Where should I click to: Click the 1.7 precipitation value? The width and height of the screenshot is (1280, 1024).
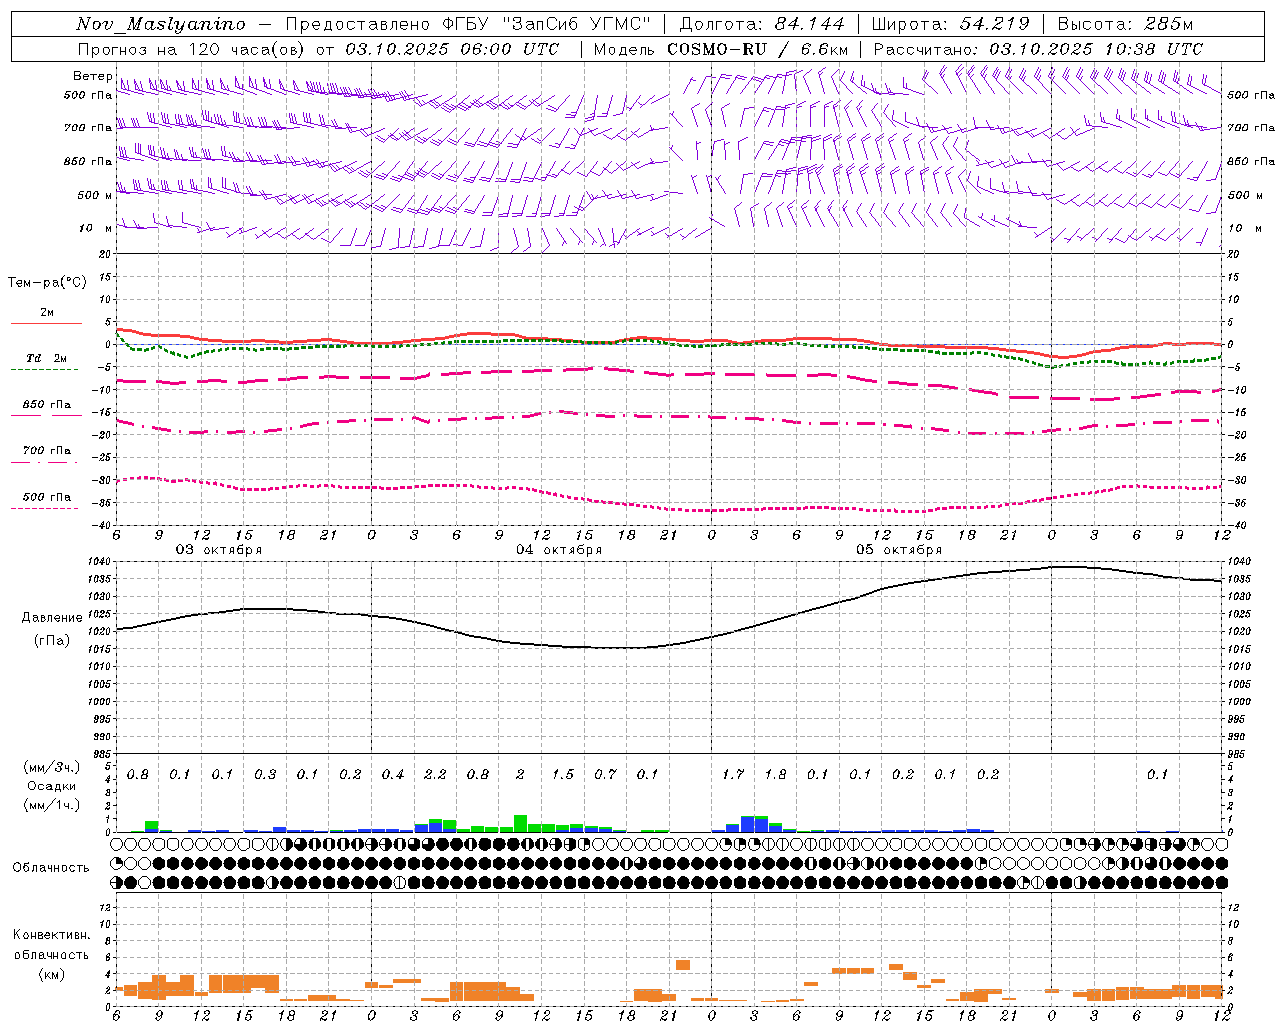click(733, 775)
